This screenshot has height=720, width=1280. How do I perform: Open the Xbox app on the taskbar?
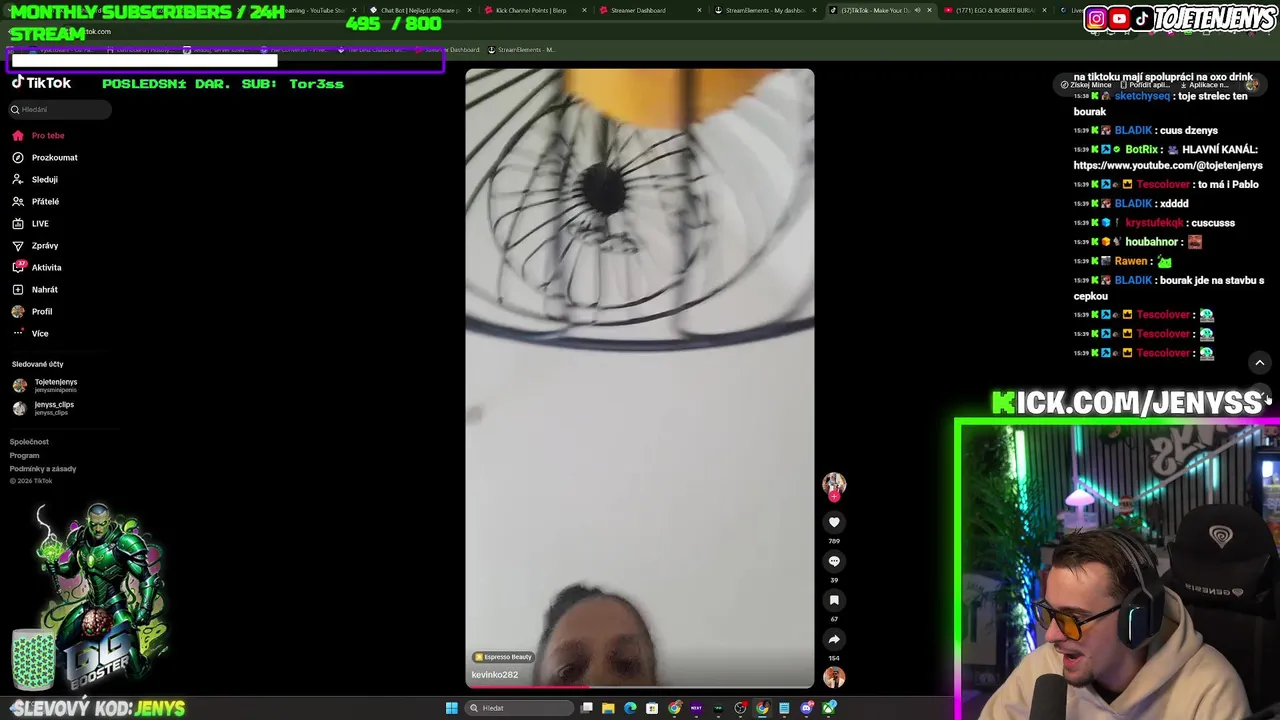pyautogui.click(x=829, y=708)
